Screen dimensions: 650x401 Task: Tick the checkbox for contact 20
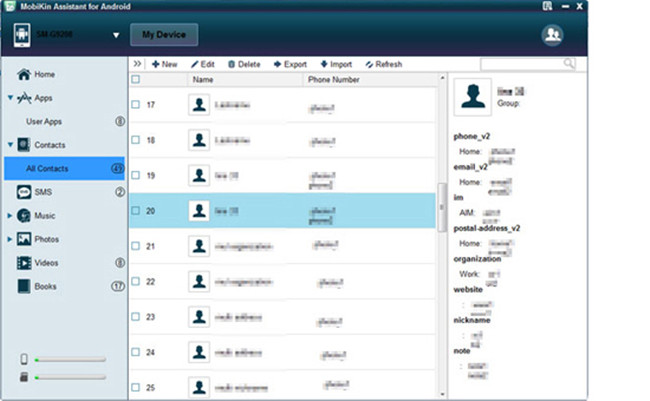tap(136, 211)
